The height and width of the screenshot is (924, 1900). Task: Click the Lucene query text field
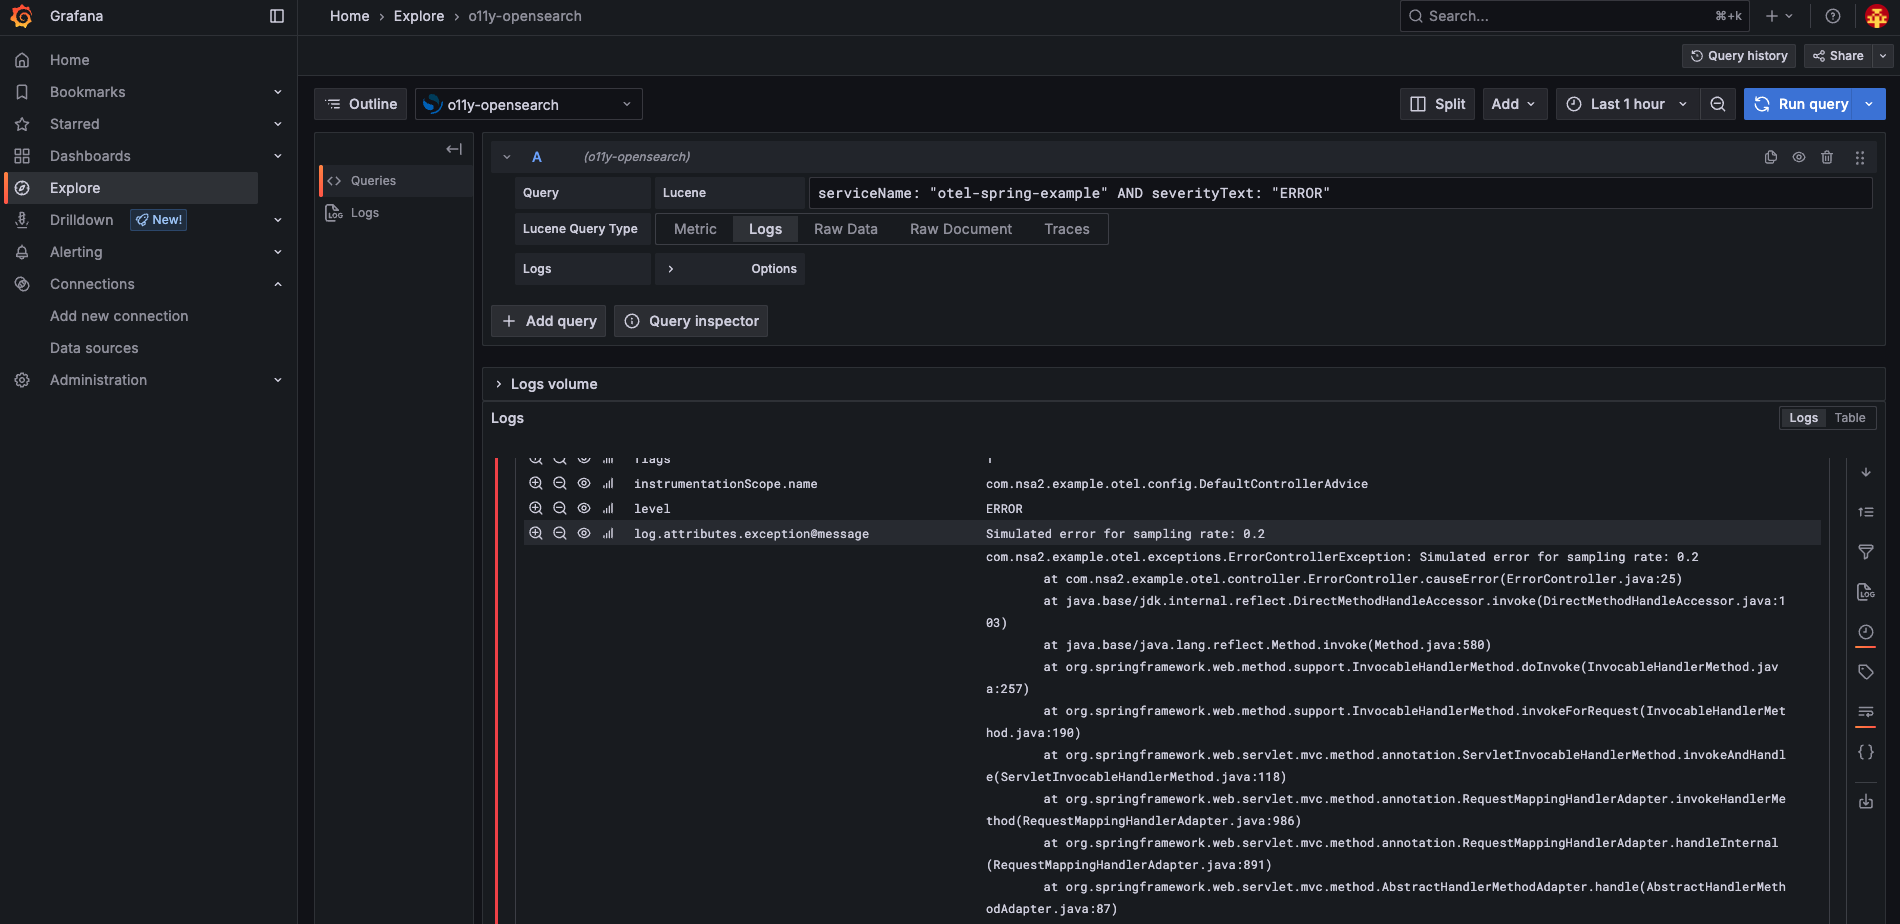pos(1340,193)
